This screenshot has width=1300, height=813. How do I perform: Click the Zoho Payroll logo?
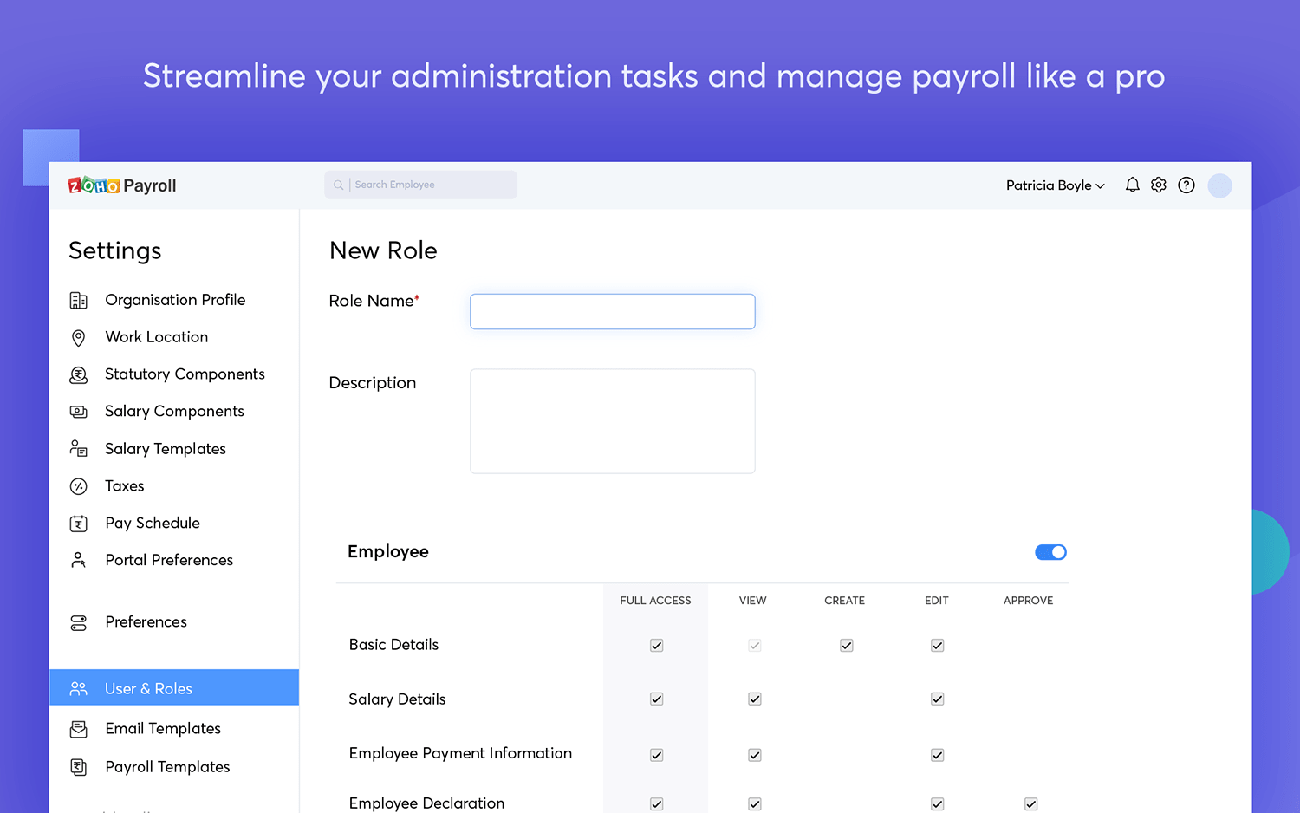pyautogui.click(x=122, y=184)
